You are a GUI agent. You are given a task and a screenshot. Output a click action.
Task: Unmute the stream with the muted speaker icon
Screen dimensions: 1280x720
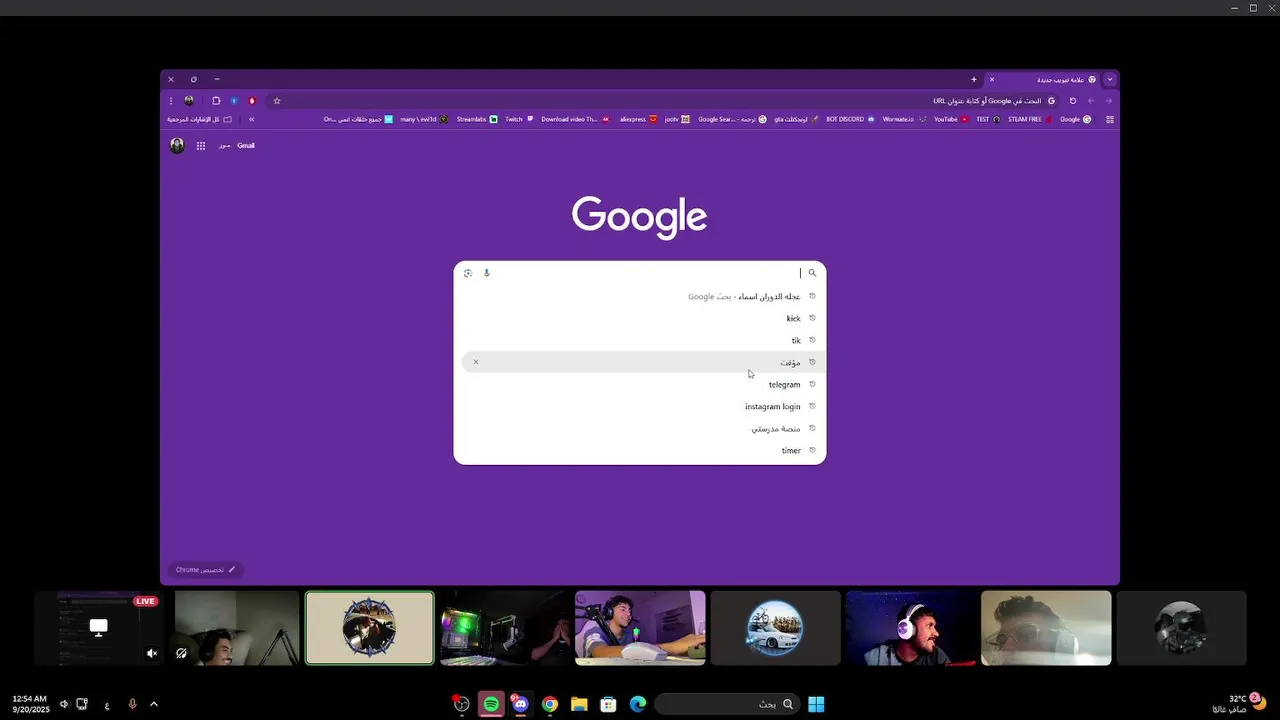152,653
